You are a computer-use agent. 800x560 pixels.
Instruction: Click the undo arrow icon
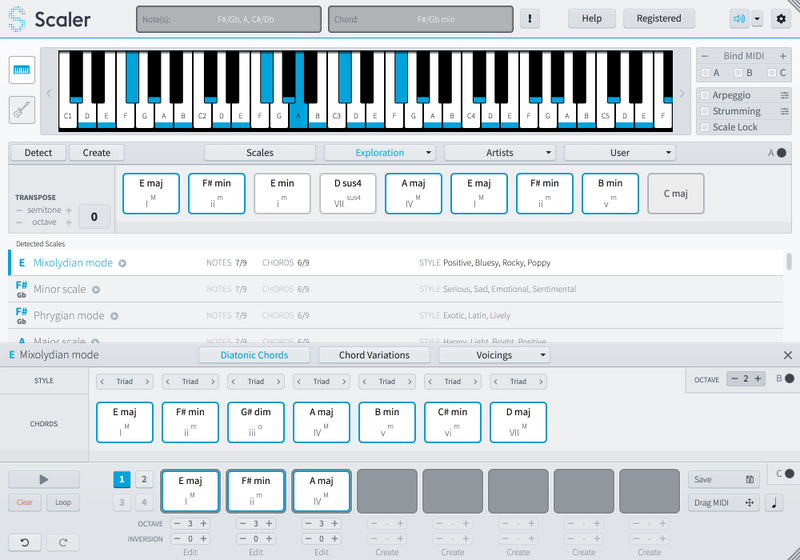(24, 542)
